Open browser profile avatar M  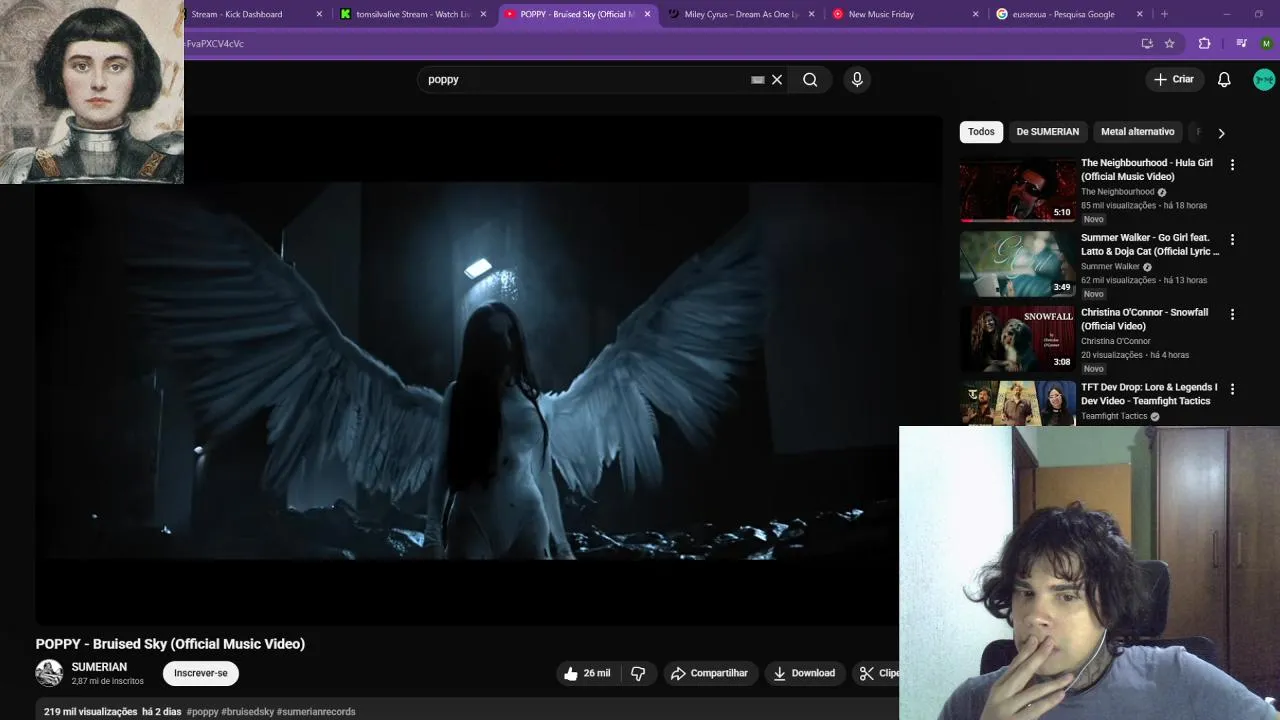1266,43
